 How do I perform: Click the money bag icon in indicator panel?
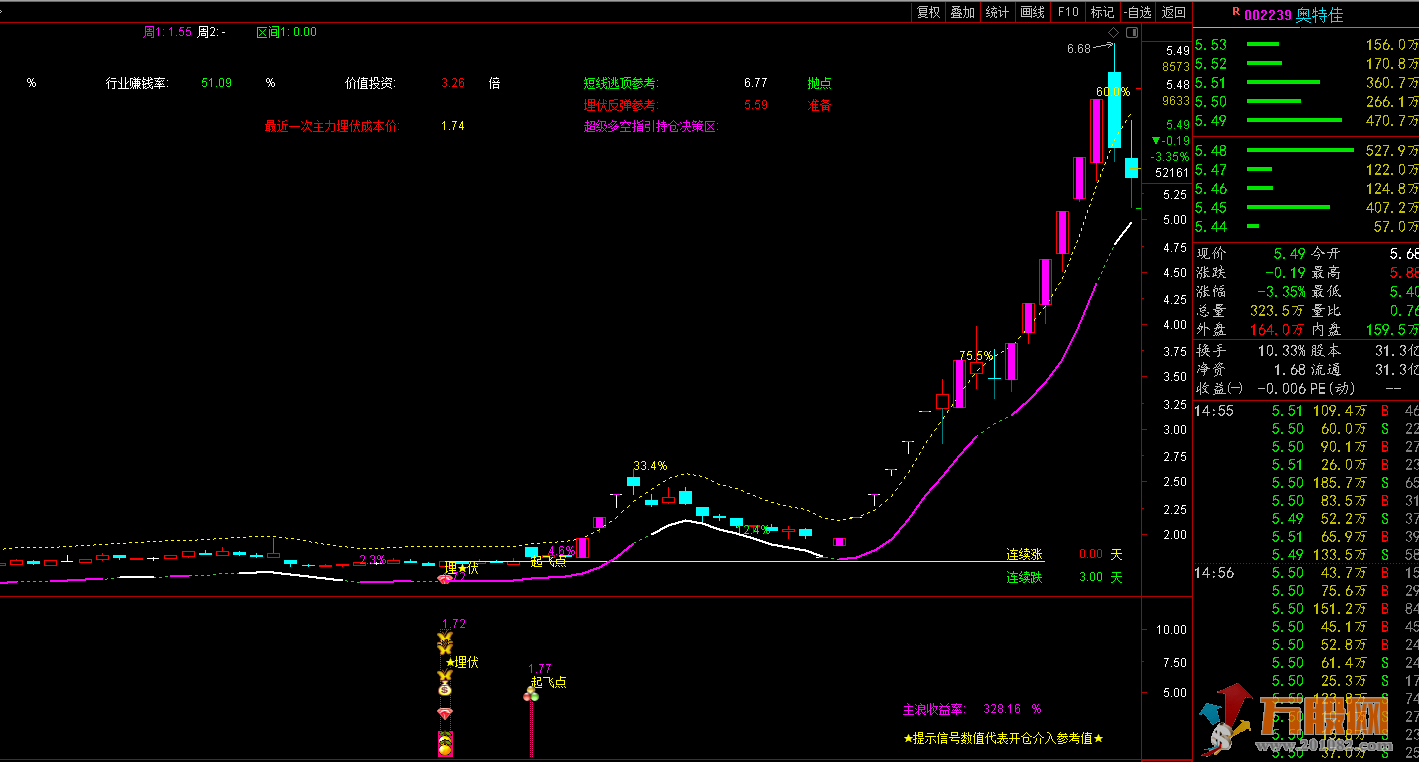point(445,688)
